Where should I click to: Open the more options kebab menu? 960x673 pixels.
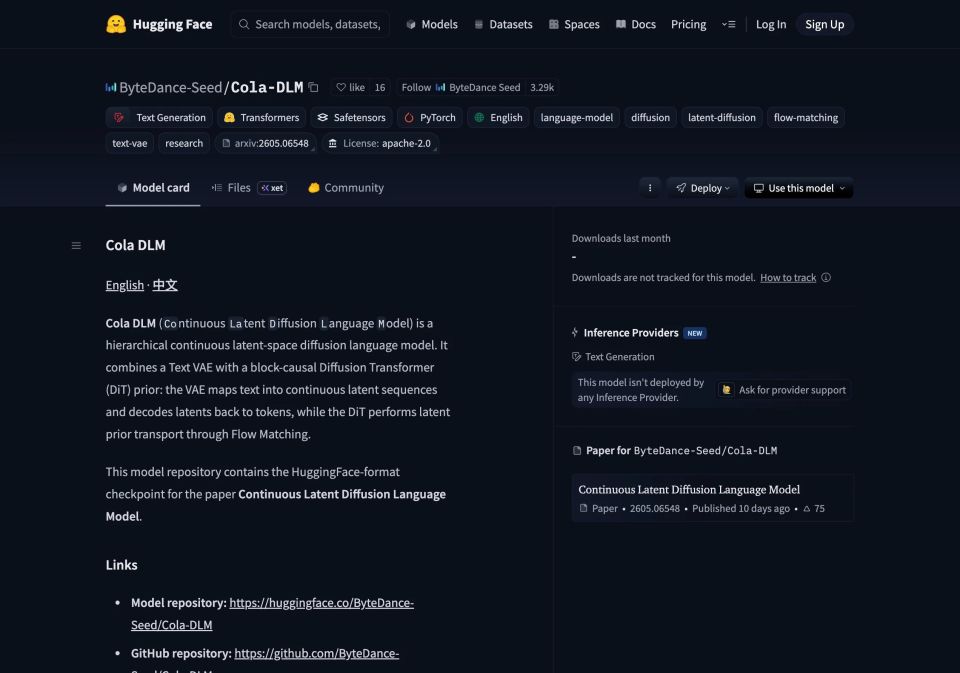[x=650, y=188]
